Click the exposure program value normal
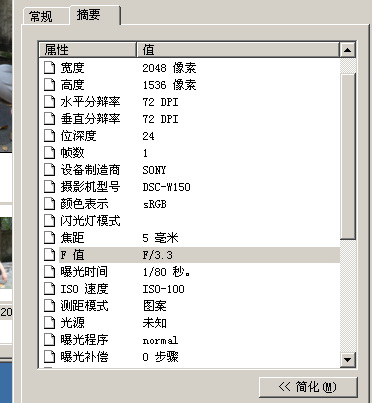The image size is (372, 403). pyautogui.click(x=160, y=341)
